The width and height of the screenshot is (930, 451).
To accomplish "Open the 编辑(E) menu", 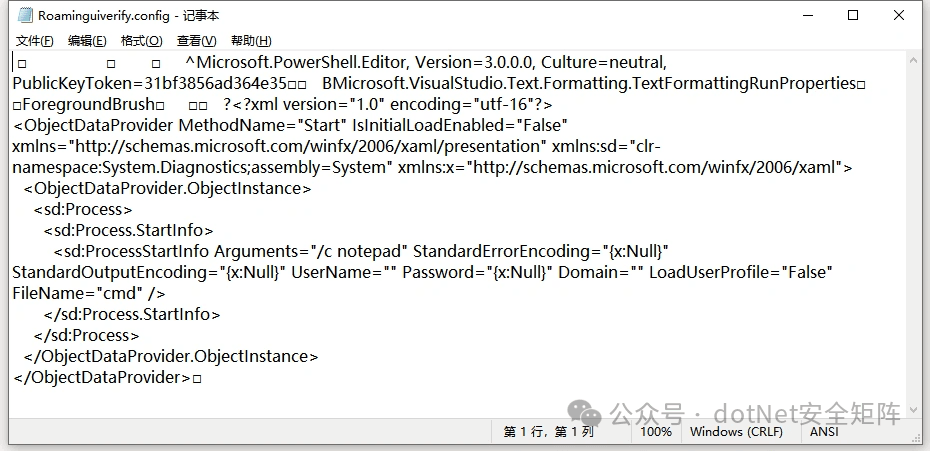I will pyautogui.click(x=87, y=41).
